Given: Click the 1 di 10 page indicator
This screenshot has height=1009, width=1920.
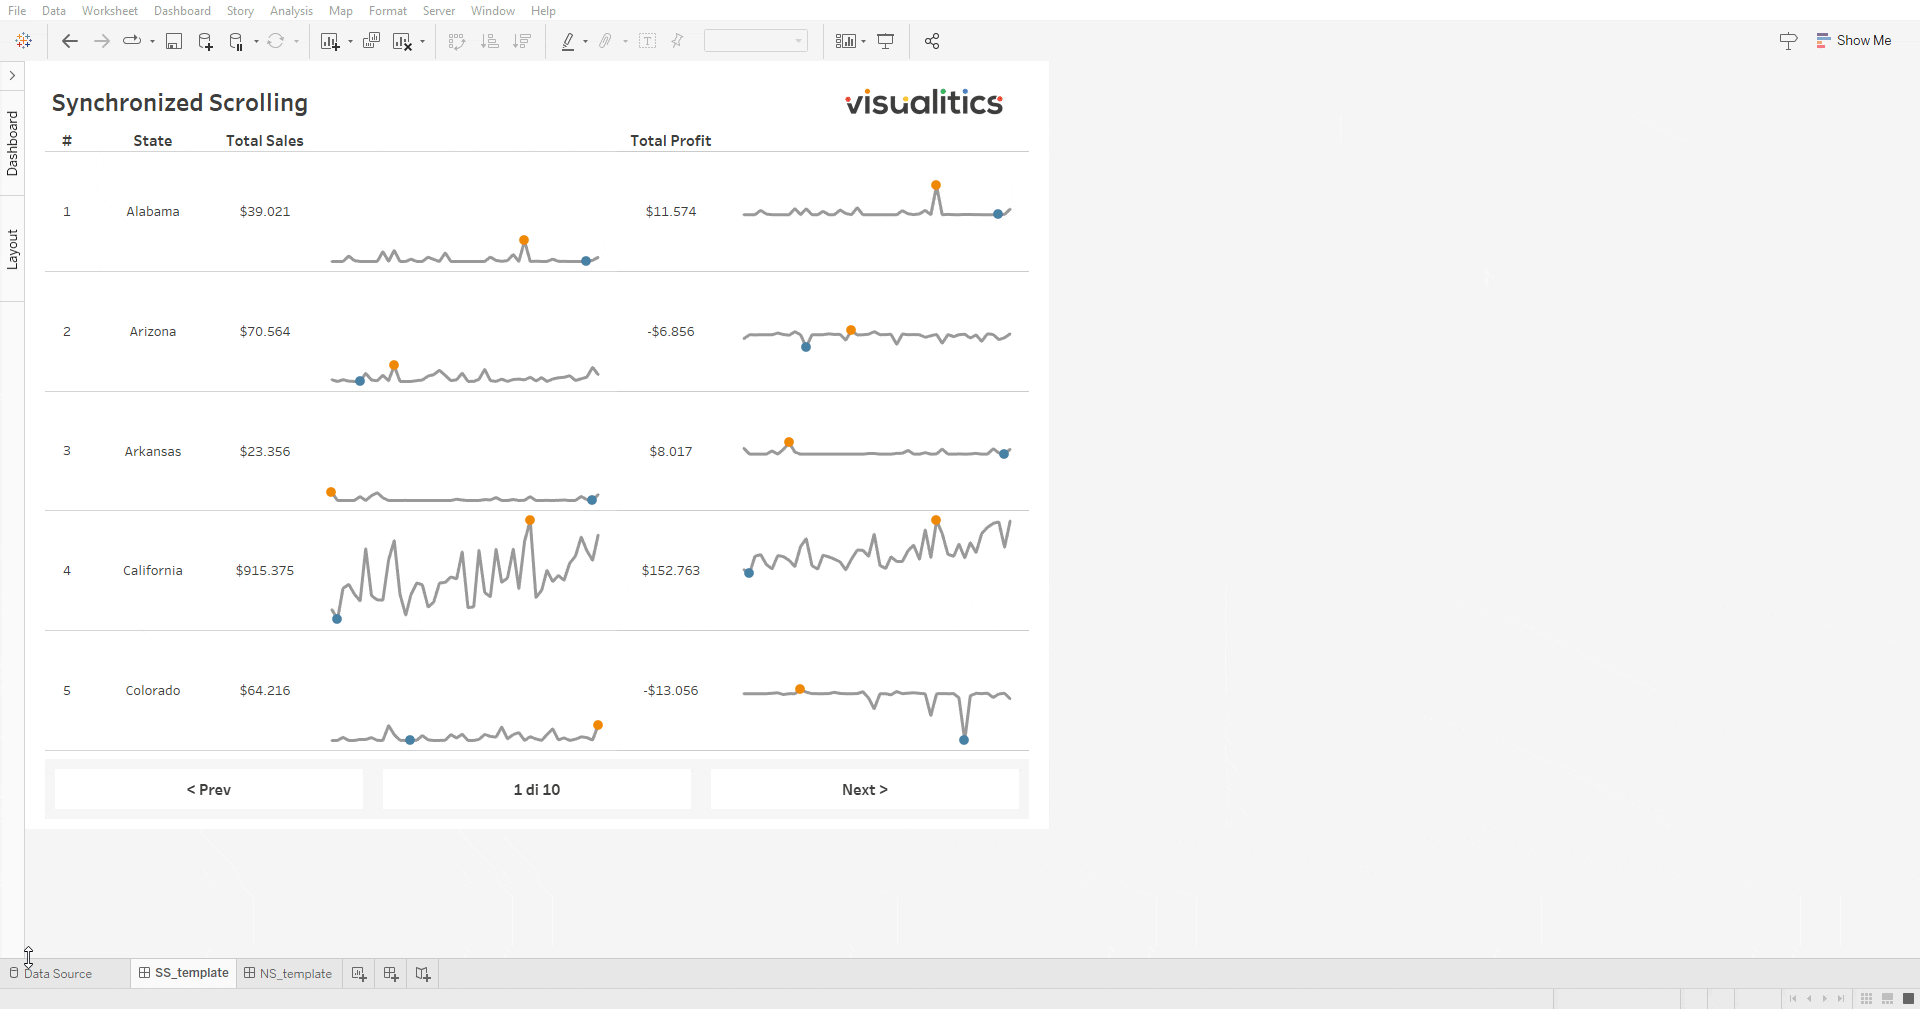Looking at the screenshot, I should pyautogui.click(x=537, y=790).
